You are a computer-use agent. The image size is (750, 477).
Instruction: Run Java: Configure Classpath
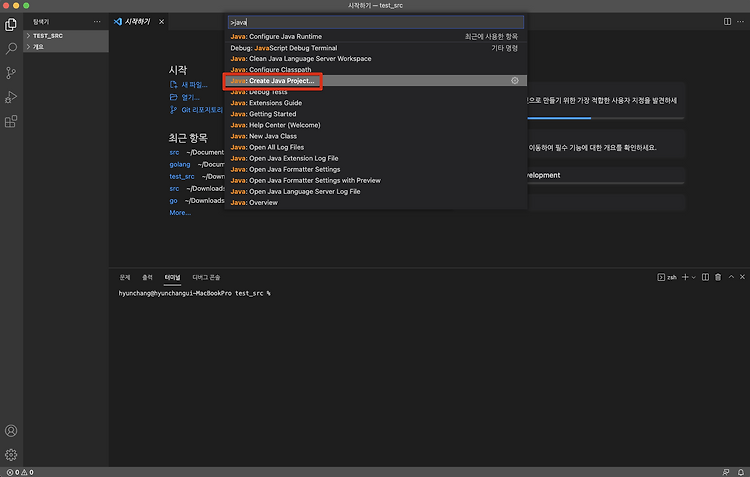376,70
